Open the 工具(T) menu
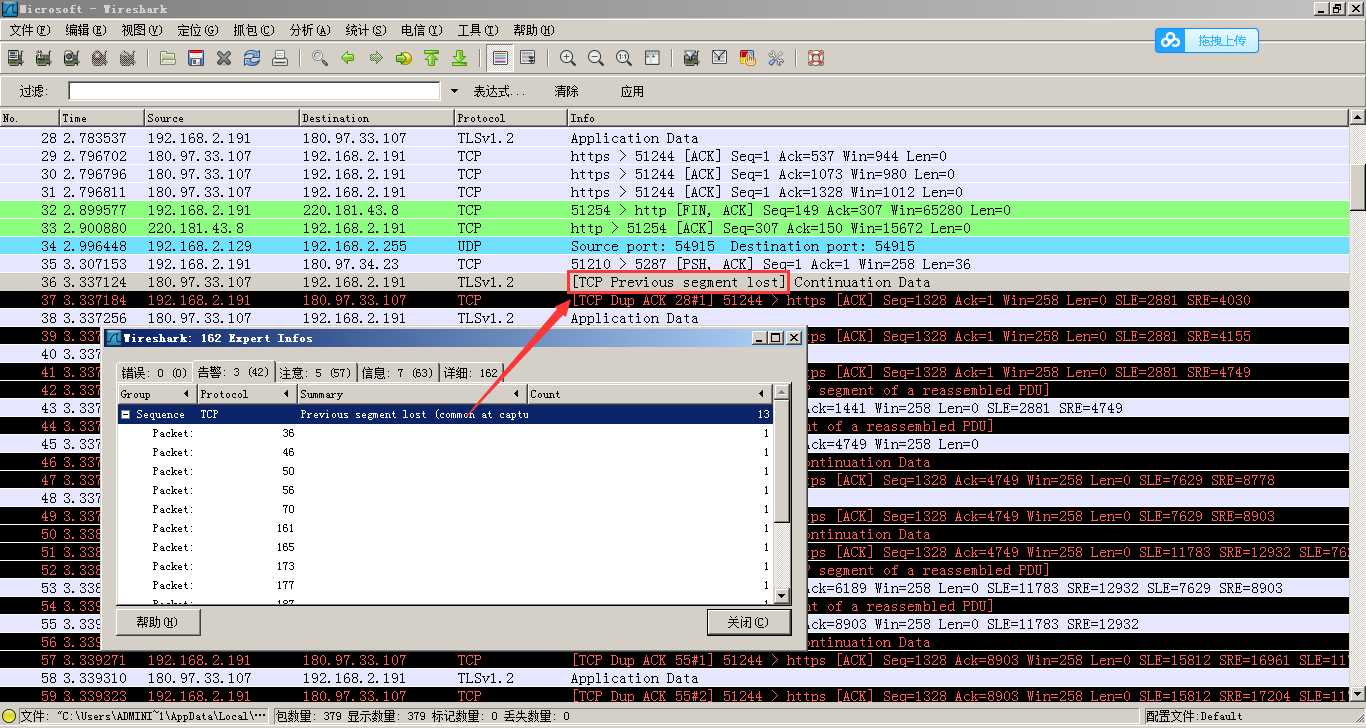 point(477,30)
